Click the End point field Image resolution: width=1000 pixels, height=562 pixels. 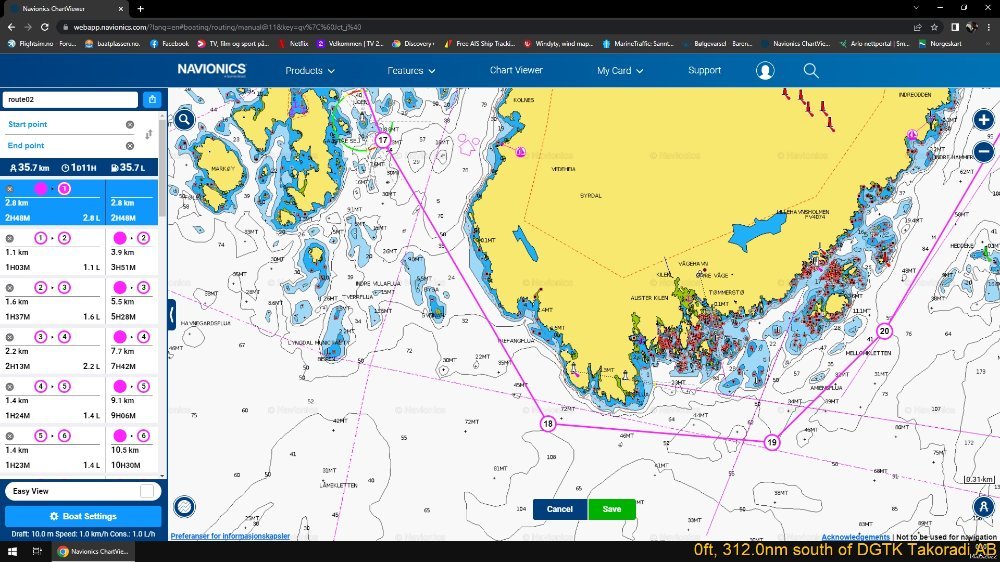(x=64, y=146)
